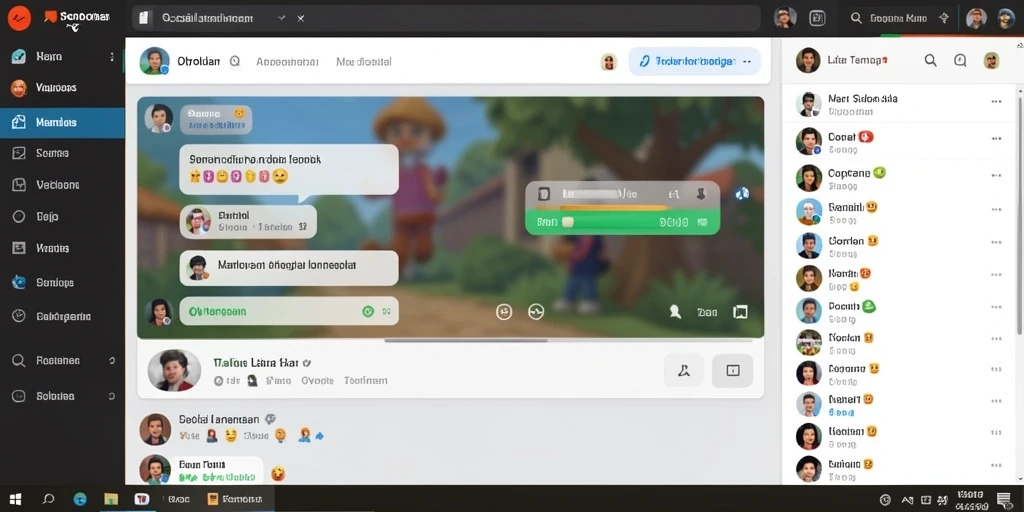The height and width of the screenshot is (512, 1024).
Task: Click the blue share arrow under the "Seolal" post
Action: (319, 436)
